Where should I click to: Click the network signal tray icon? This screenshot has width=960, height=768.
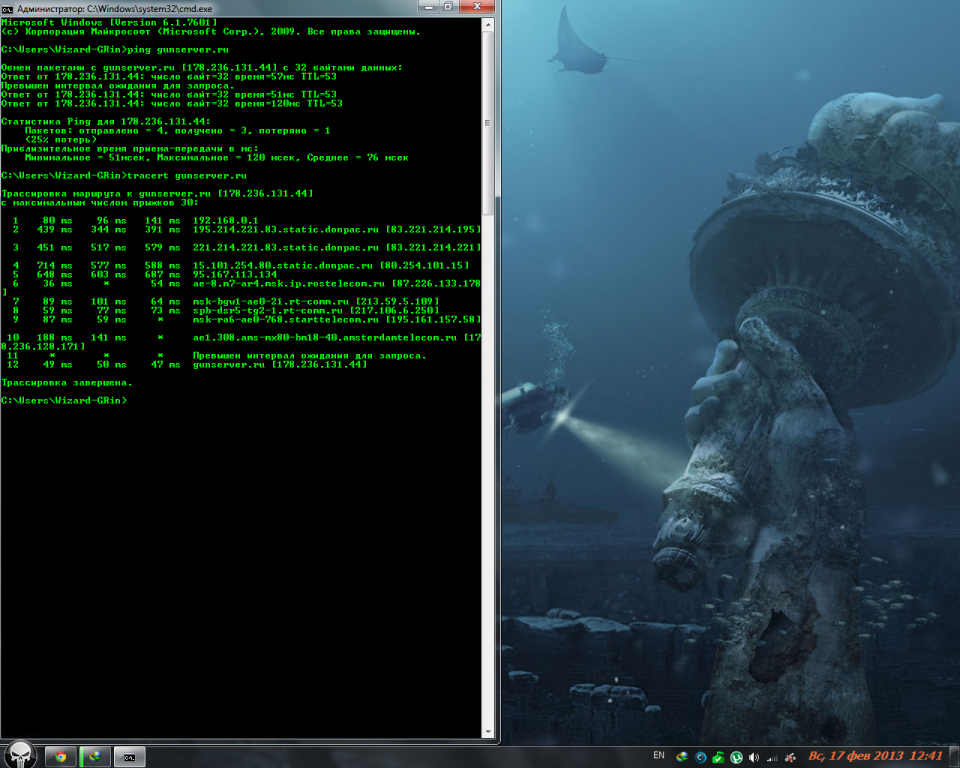(x=771, y=756)
